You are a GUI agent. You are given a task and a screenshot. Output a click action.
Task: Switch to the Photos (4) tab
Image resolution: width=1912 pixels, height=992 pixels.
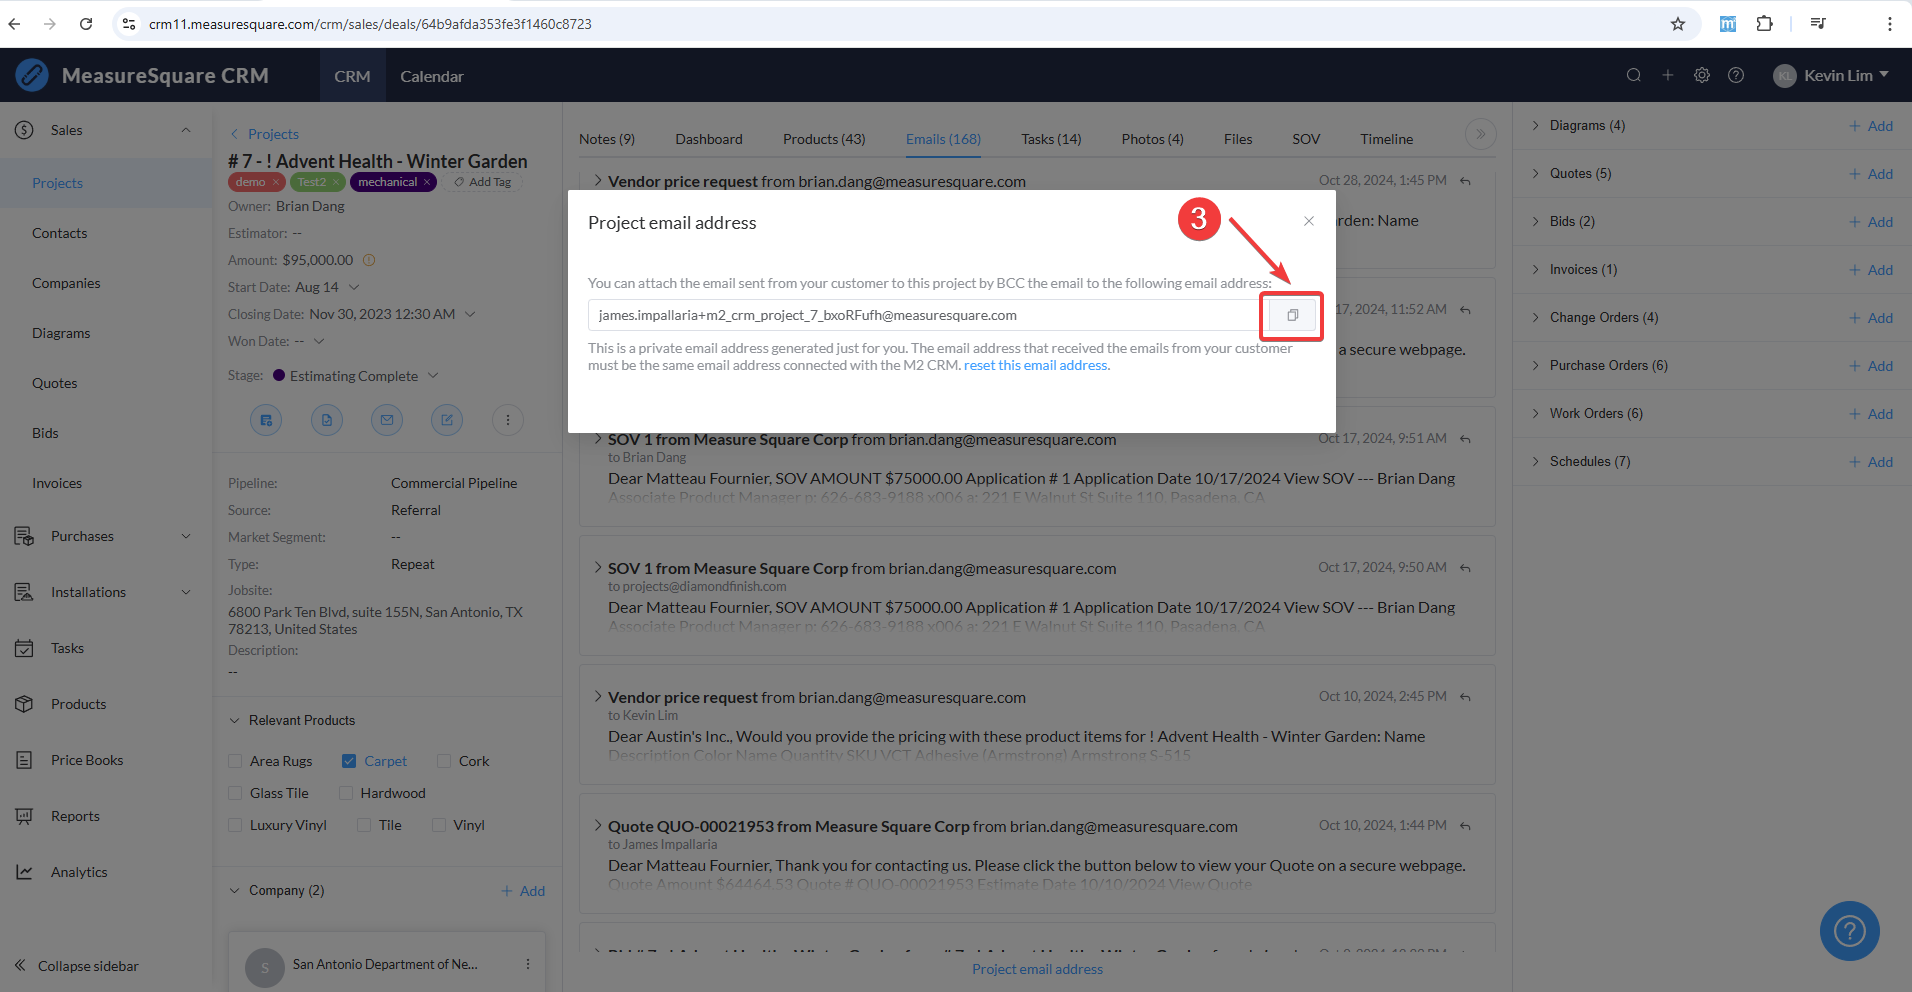(x=1153, y=139)
